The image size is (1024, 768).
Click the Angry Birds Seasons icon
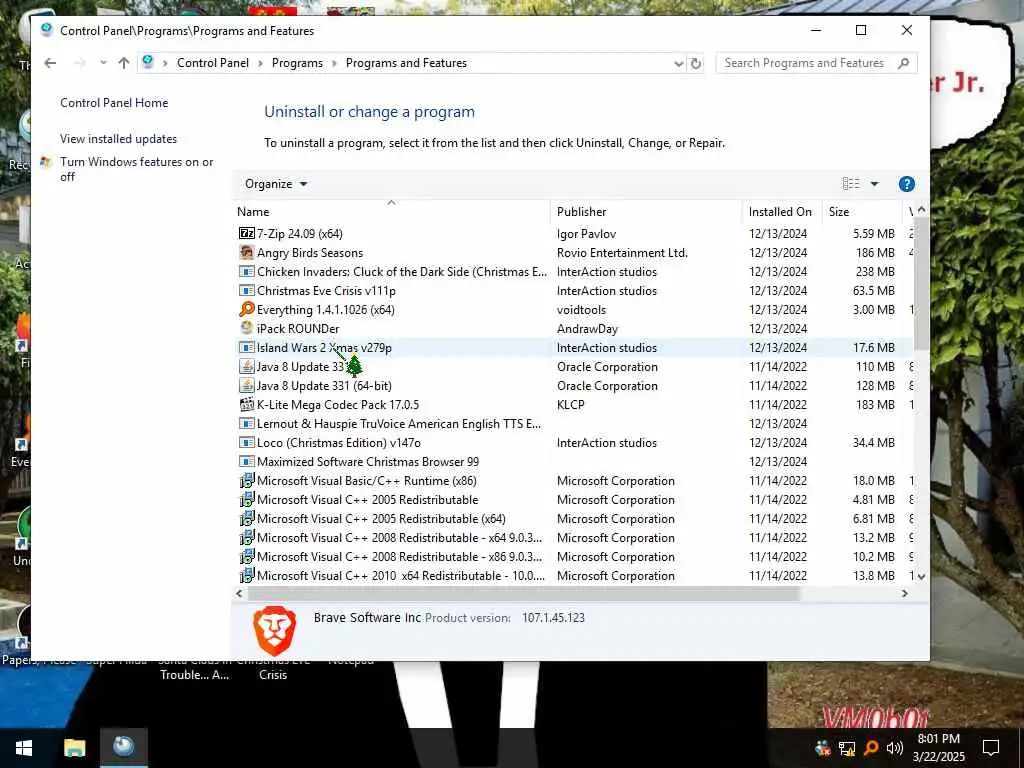click(246, 252)
